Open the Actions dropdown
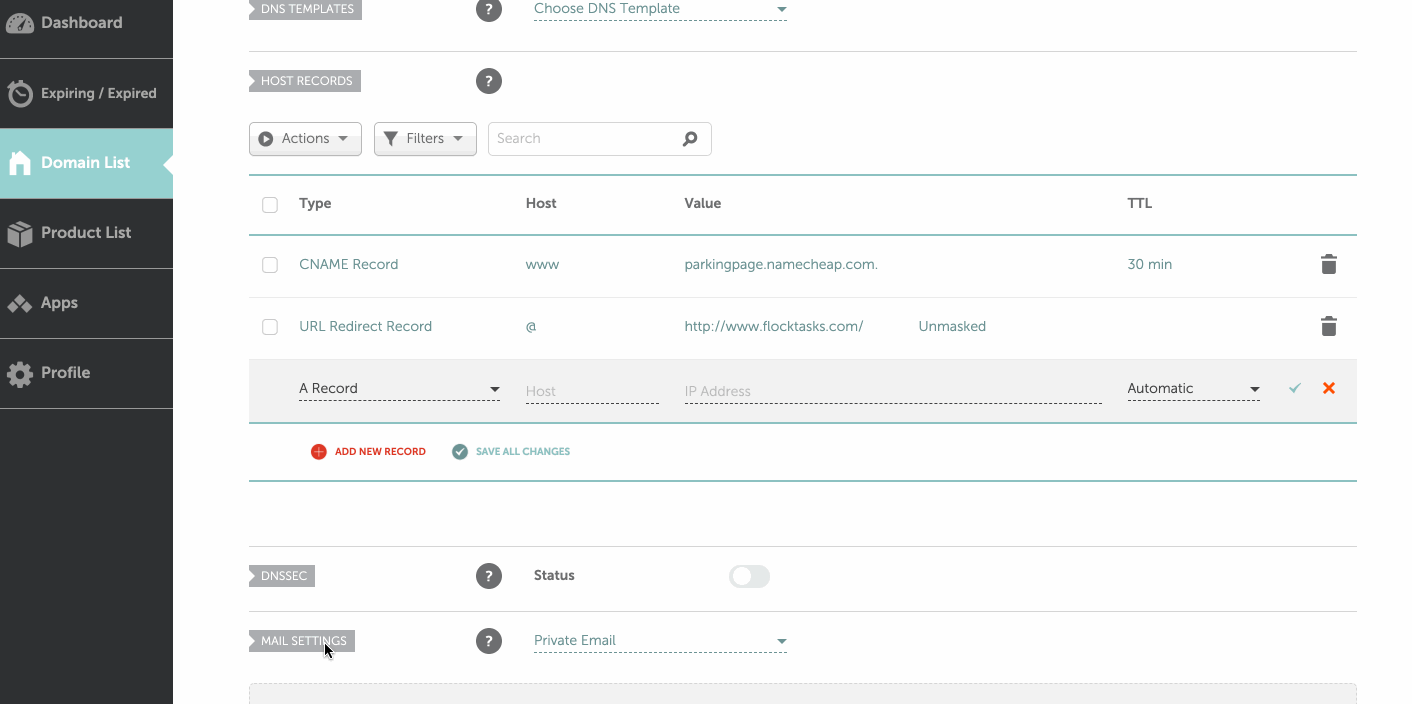Image resolution: width=1412 pixels, height=704 pixels. point(305,139)
